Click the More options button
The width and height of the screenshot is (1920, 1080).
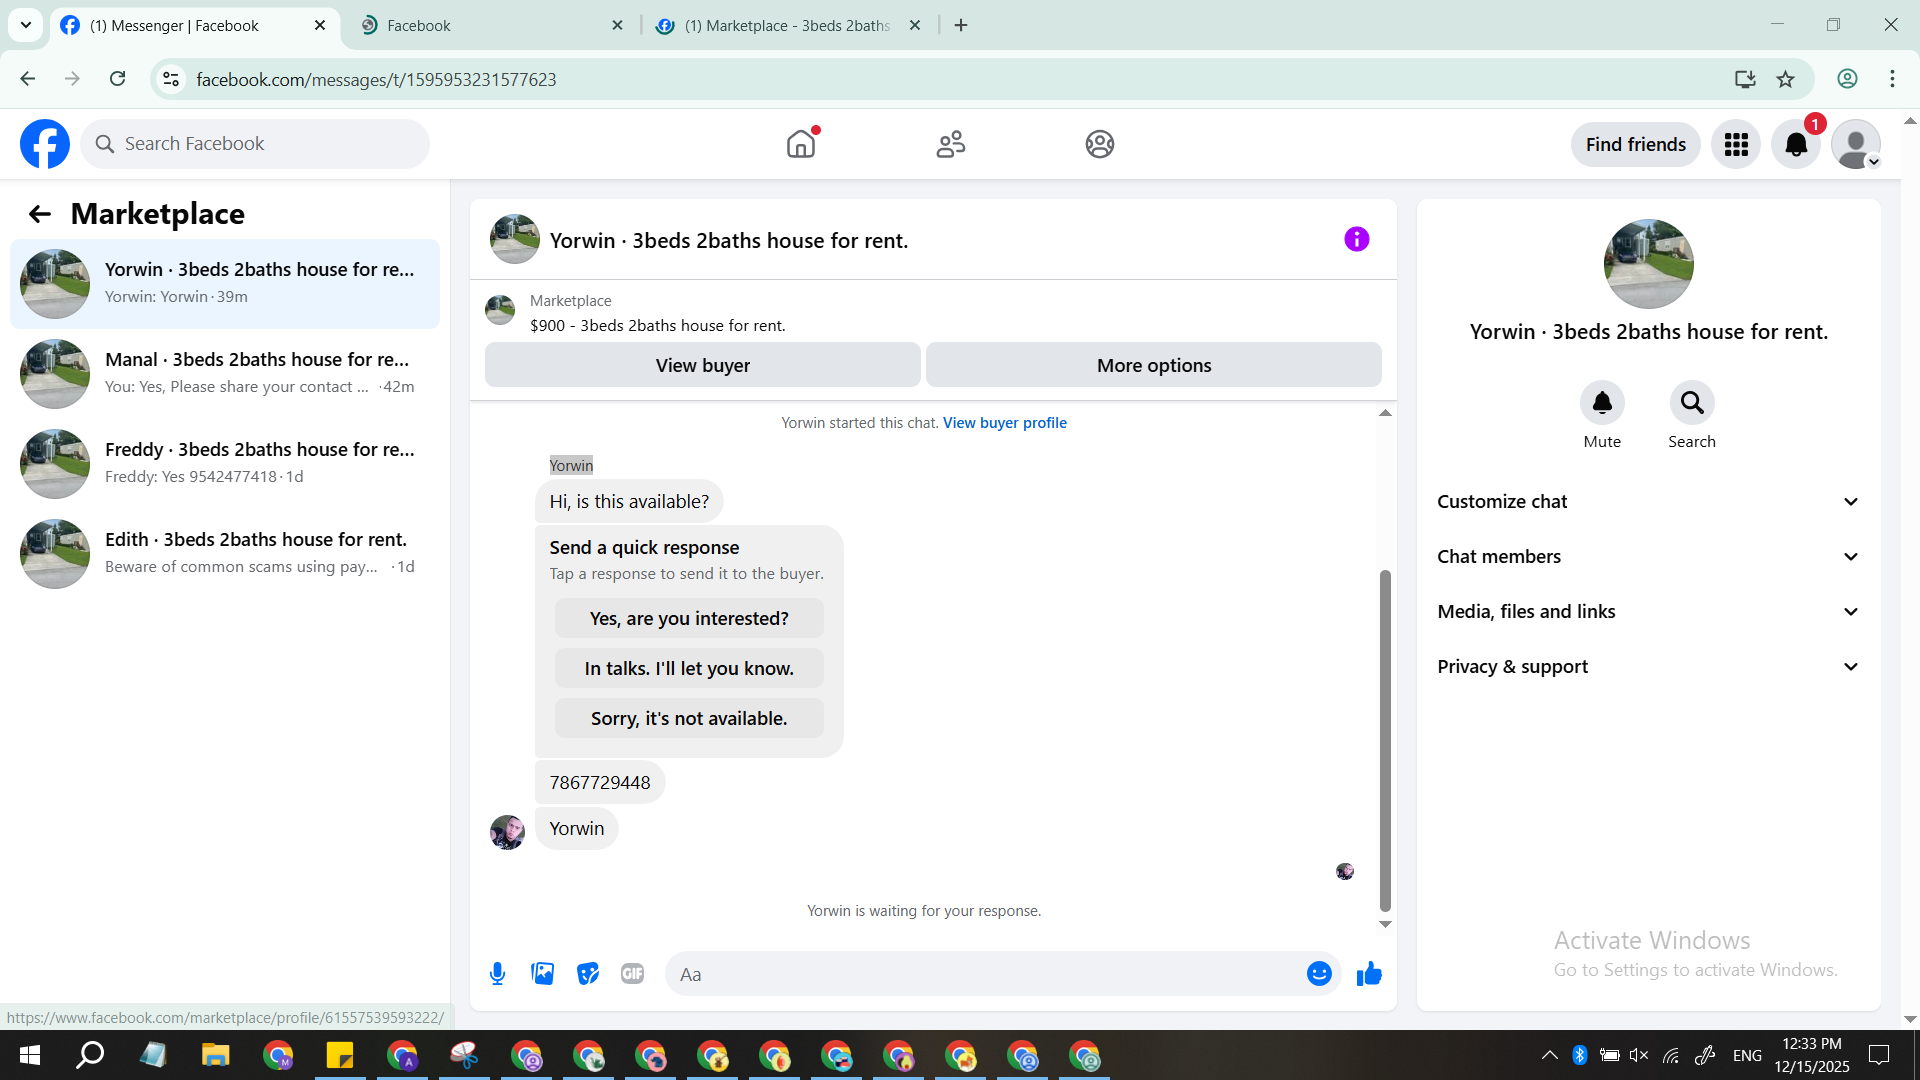1154,365
